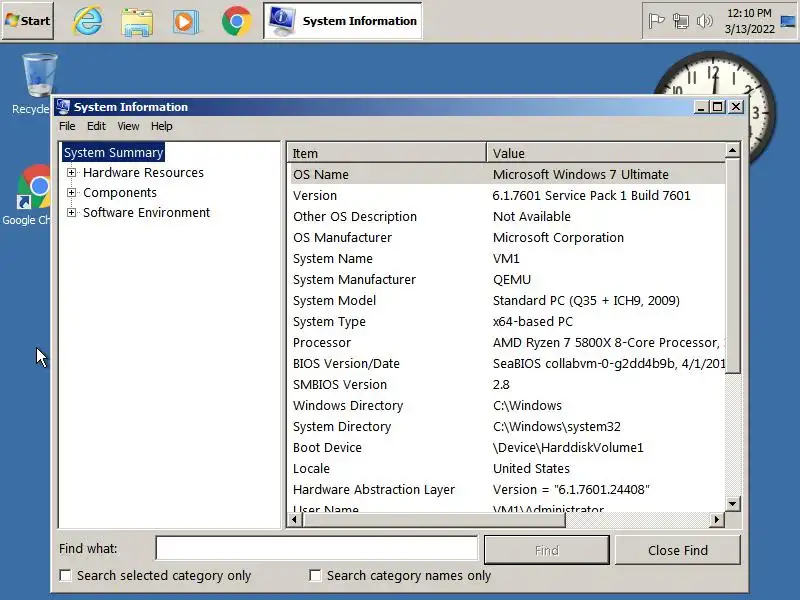Expand the Hardware Resources node

pyautogui.click(x=71, y=172)
